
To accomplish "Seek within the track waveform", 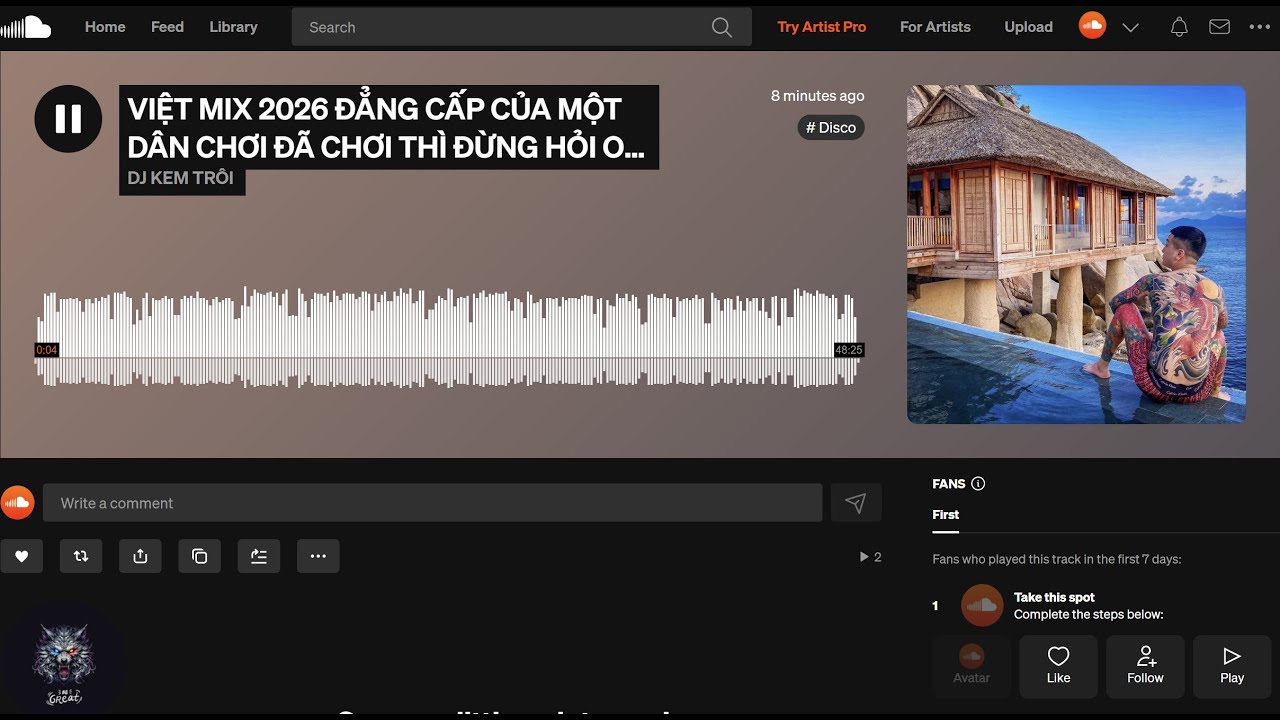I will [447, 338].
